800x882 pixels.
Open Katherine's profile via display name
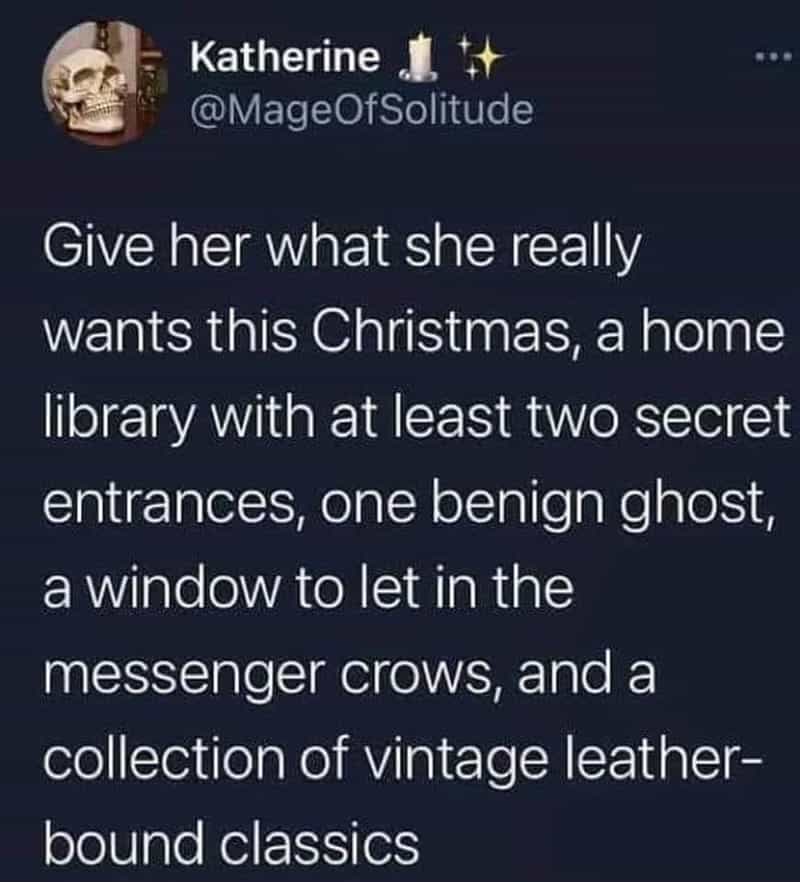click(x=285, y=57)
